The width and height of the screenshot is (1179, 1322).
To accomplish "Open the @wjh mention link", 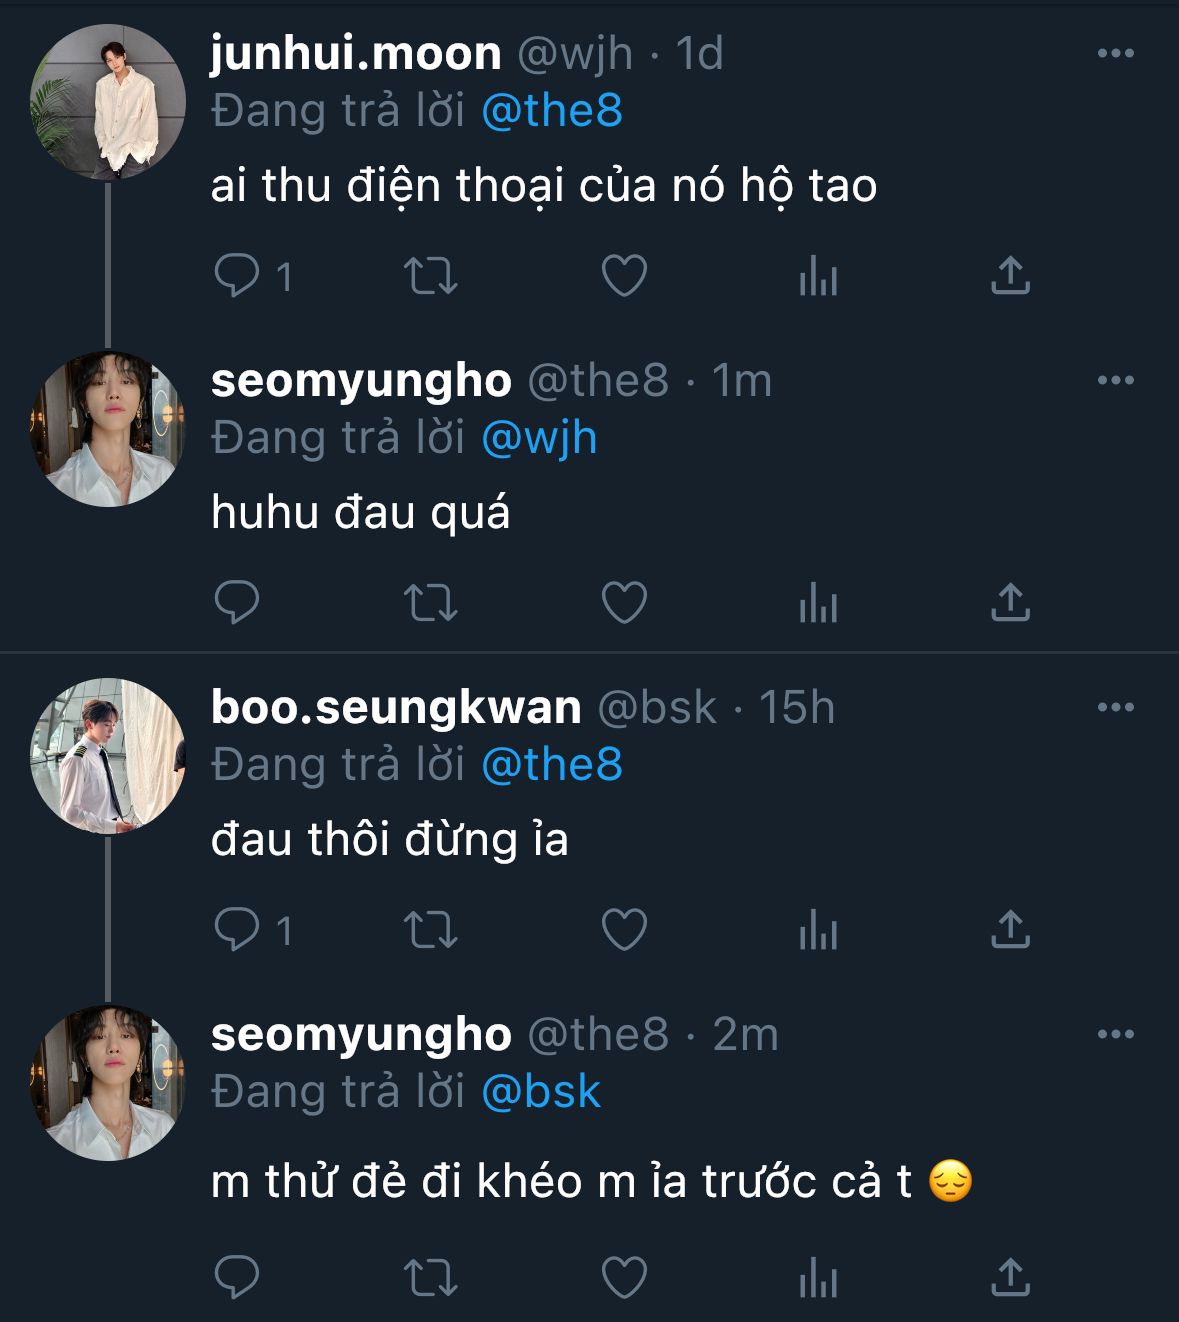I will (x=539, y=437).
